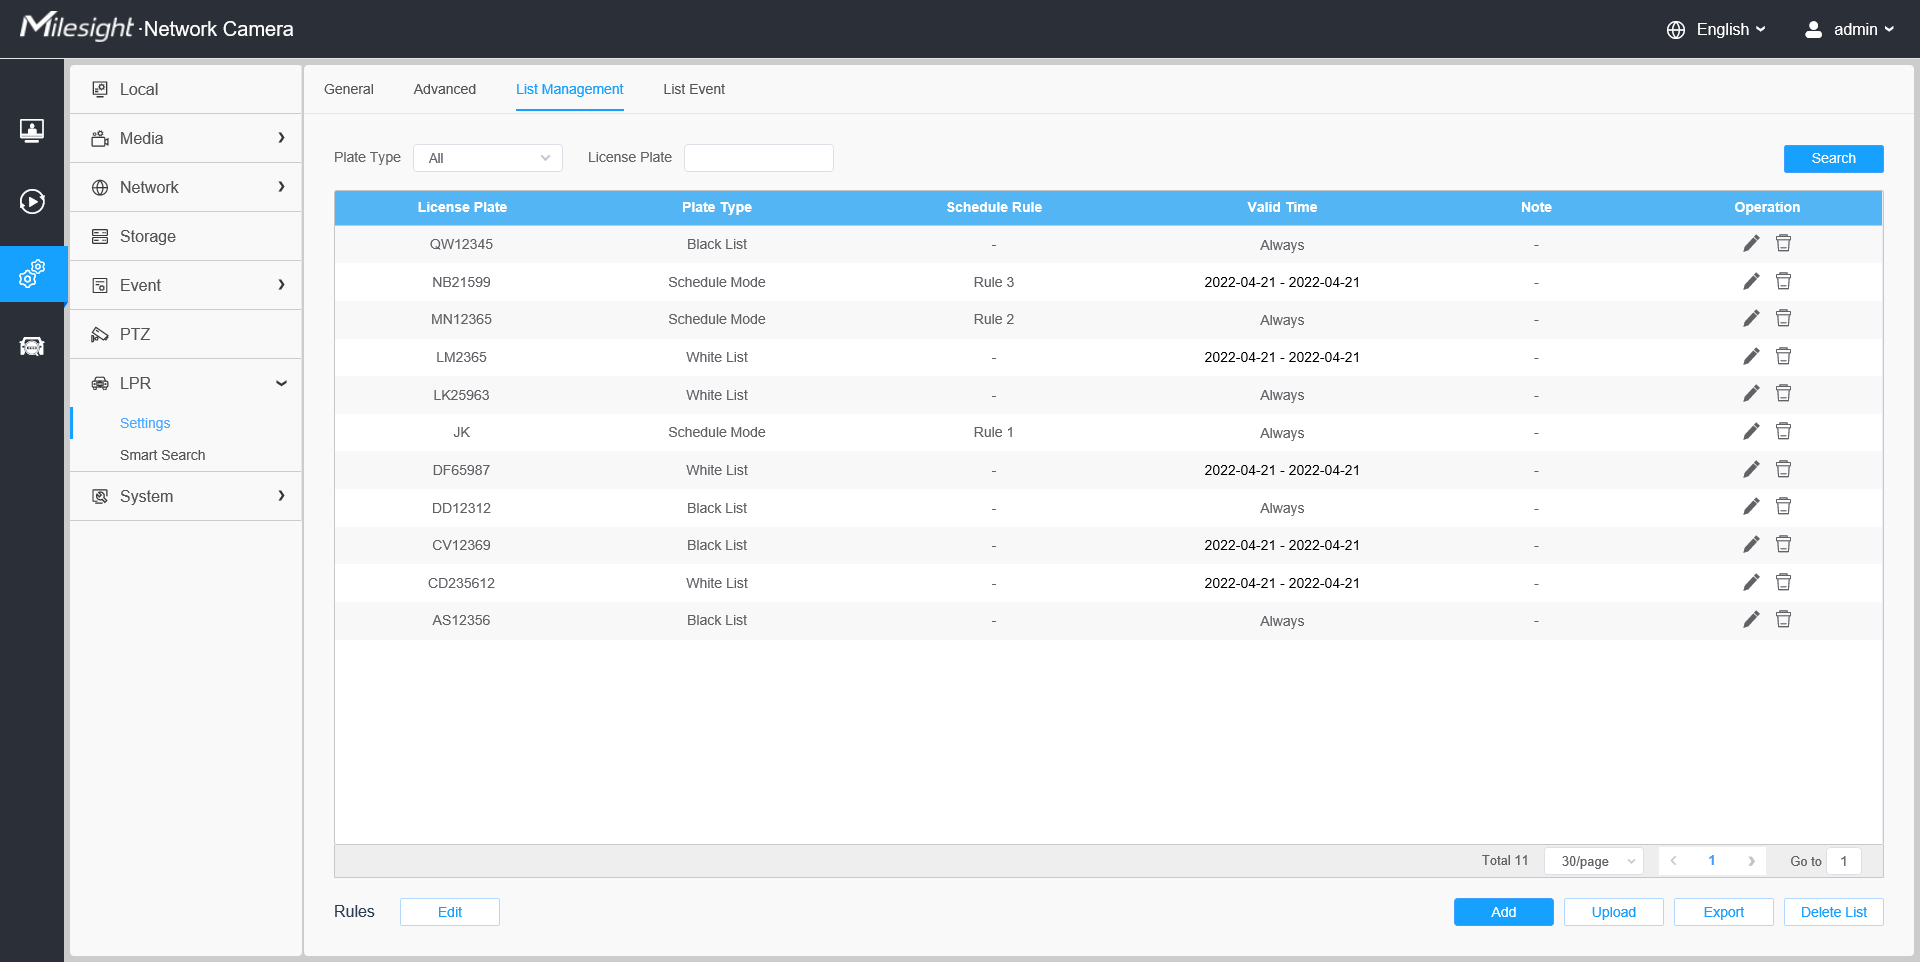The height and width of the screenshot is (962, 1920).
Task: Change the 30/page size dropdown
Action: (1594, 861)
